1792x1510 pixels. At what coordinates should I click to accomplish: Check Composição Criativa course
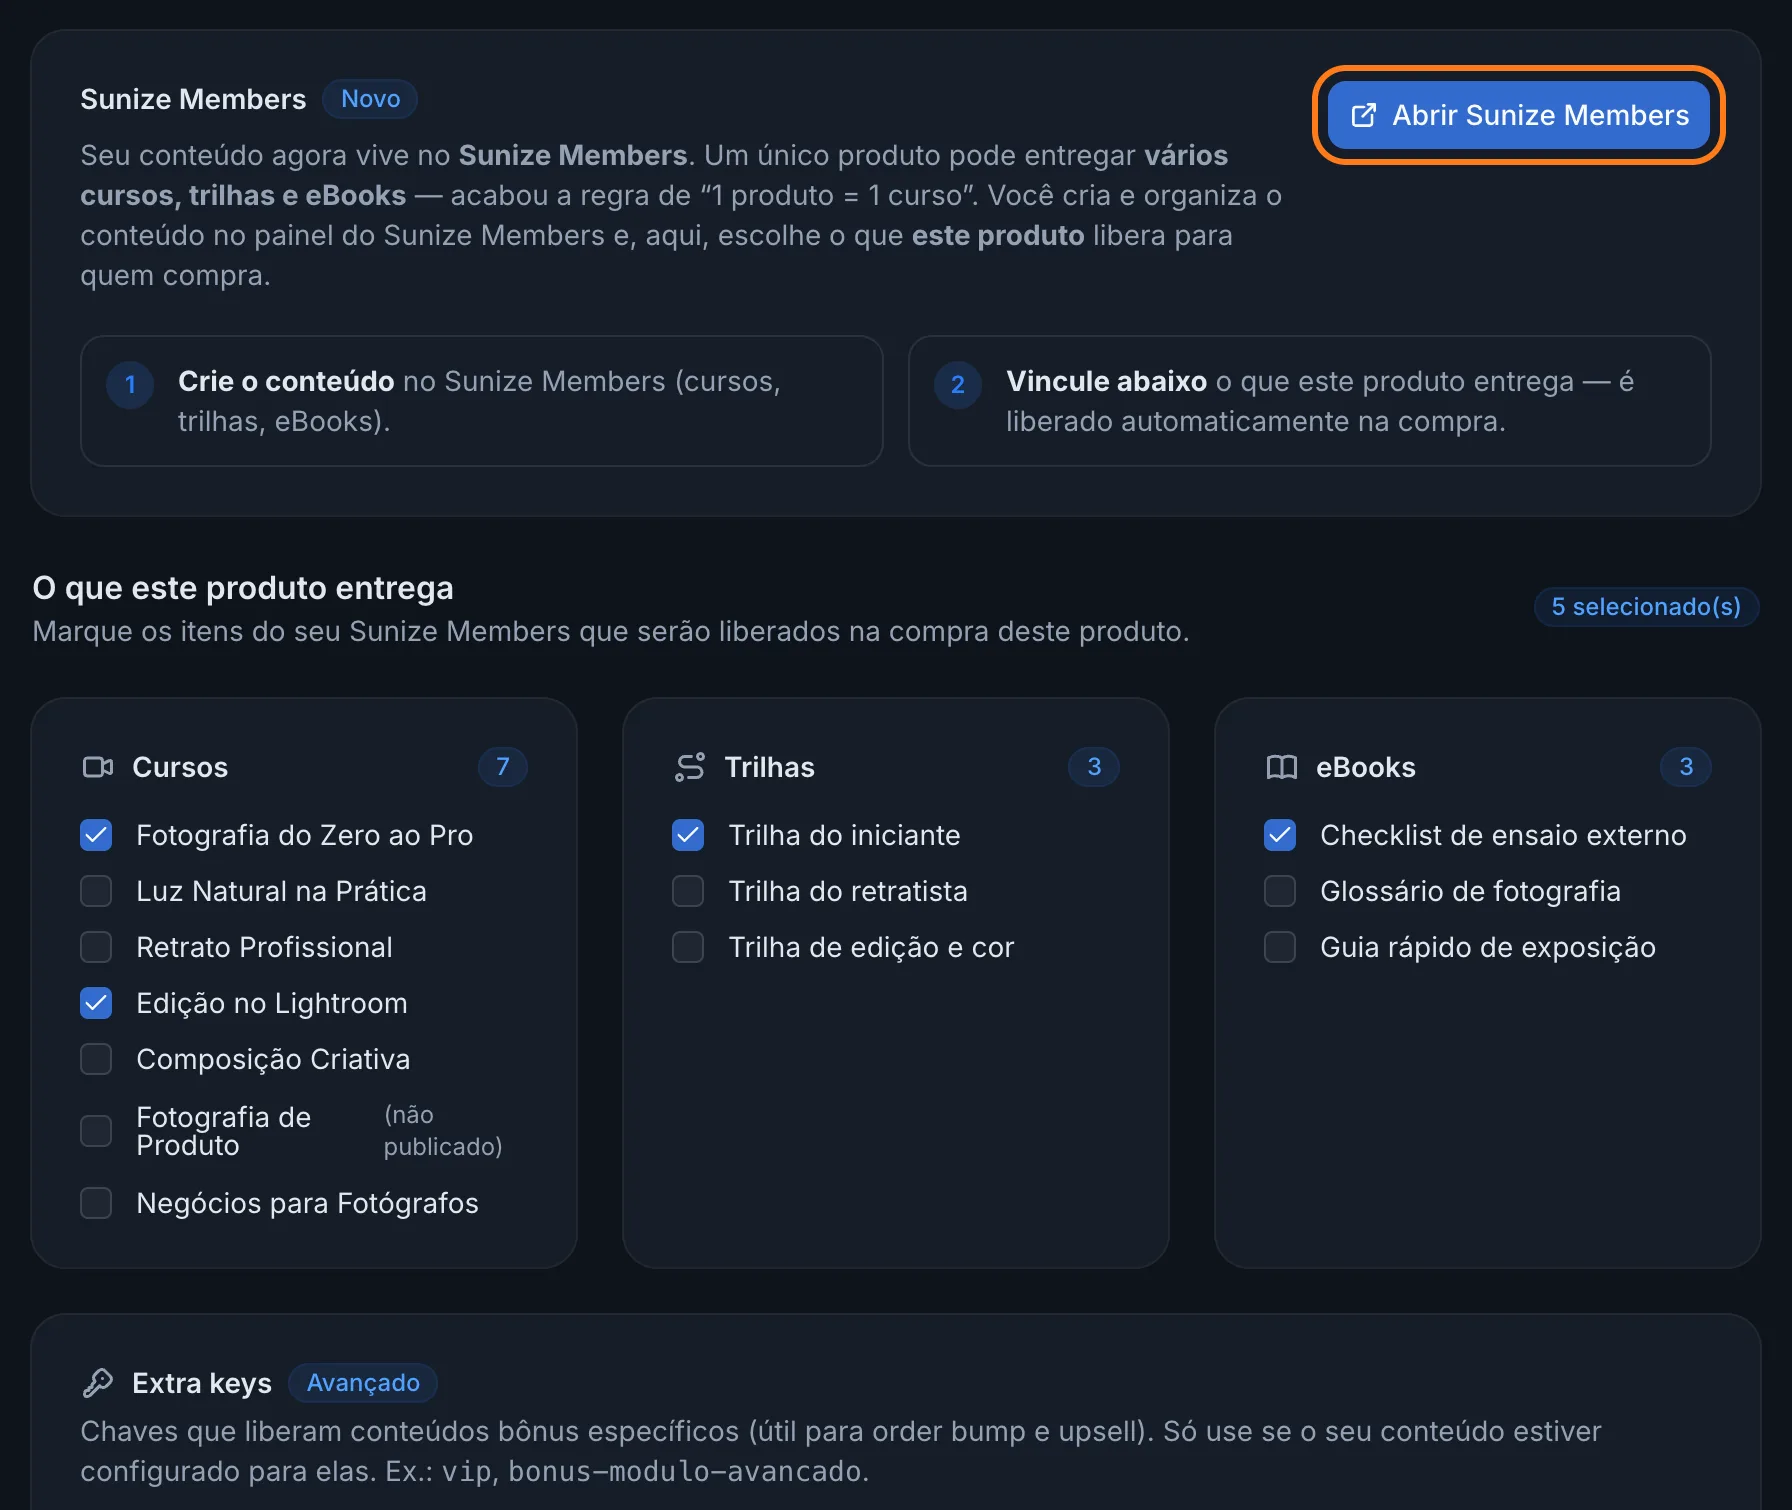(96, 1059)
